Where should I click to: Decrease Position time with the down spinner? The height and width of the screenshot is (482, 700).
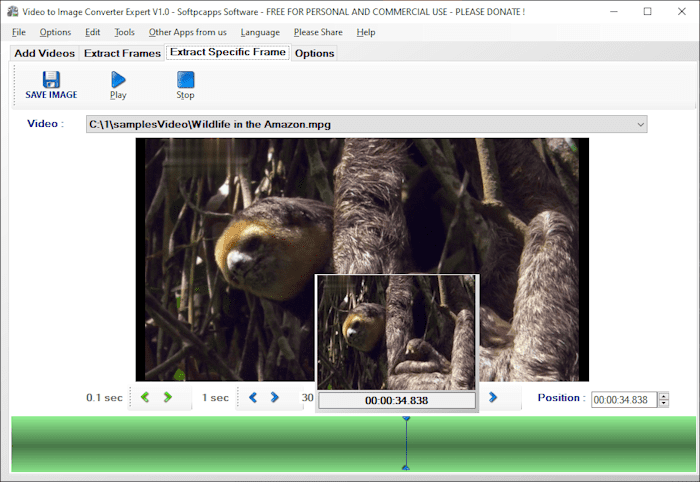pos(663,403)
